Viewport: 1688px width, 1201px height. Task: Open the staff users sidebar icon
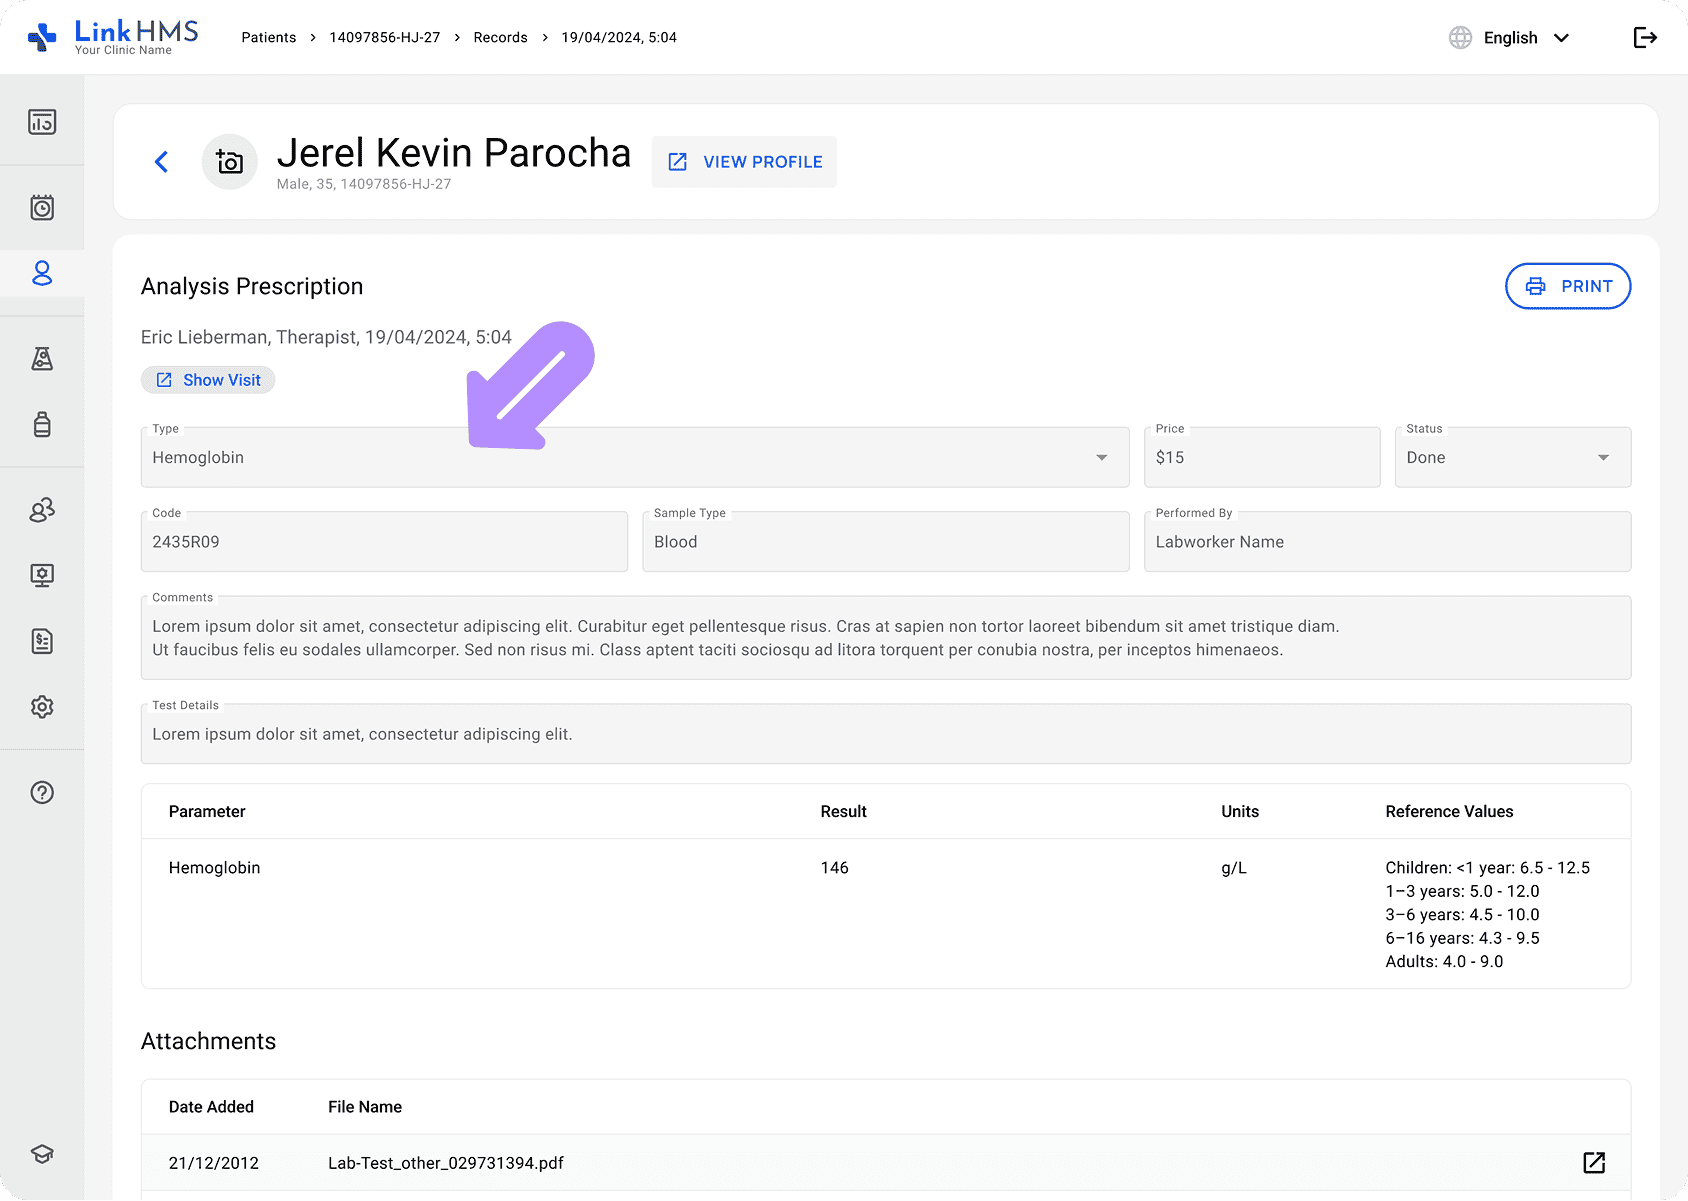pos(42,510)
